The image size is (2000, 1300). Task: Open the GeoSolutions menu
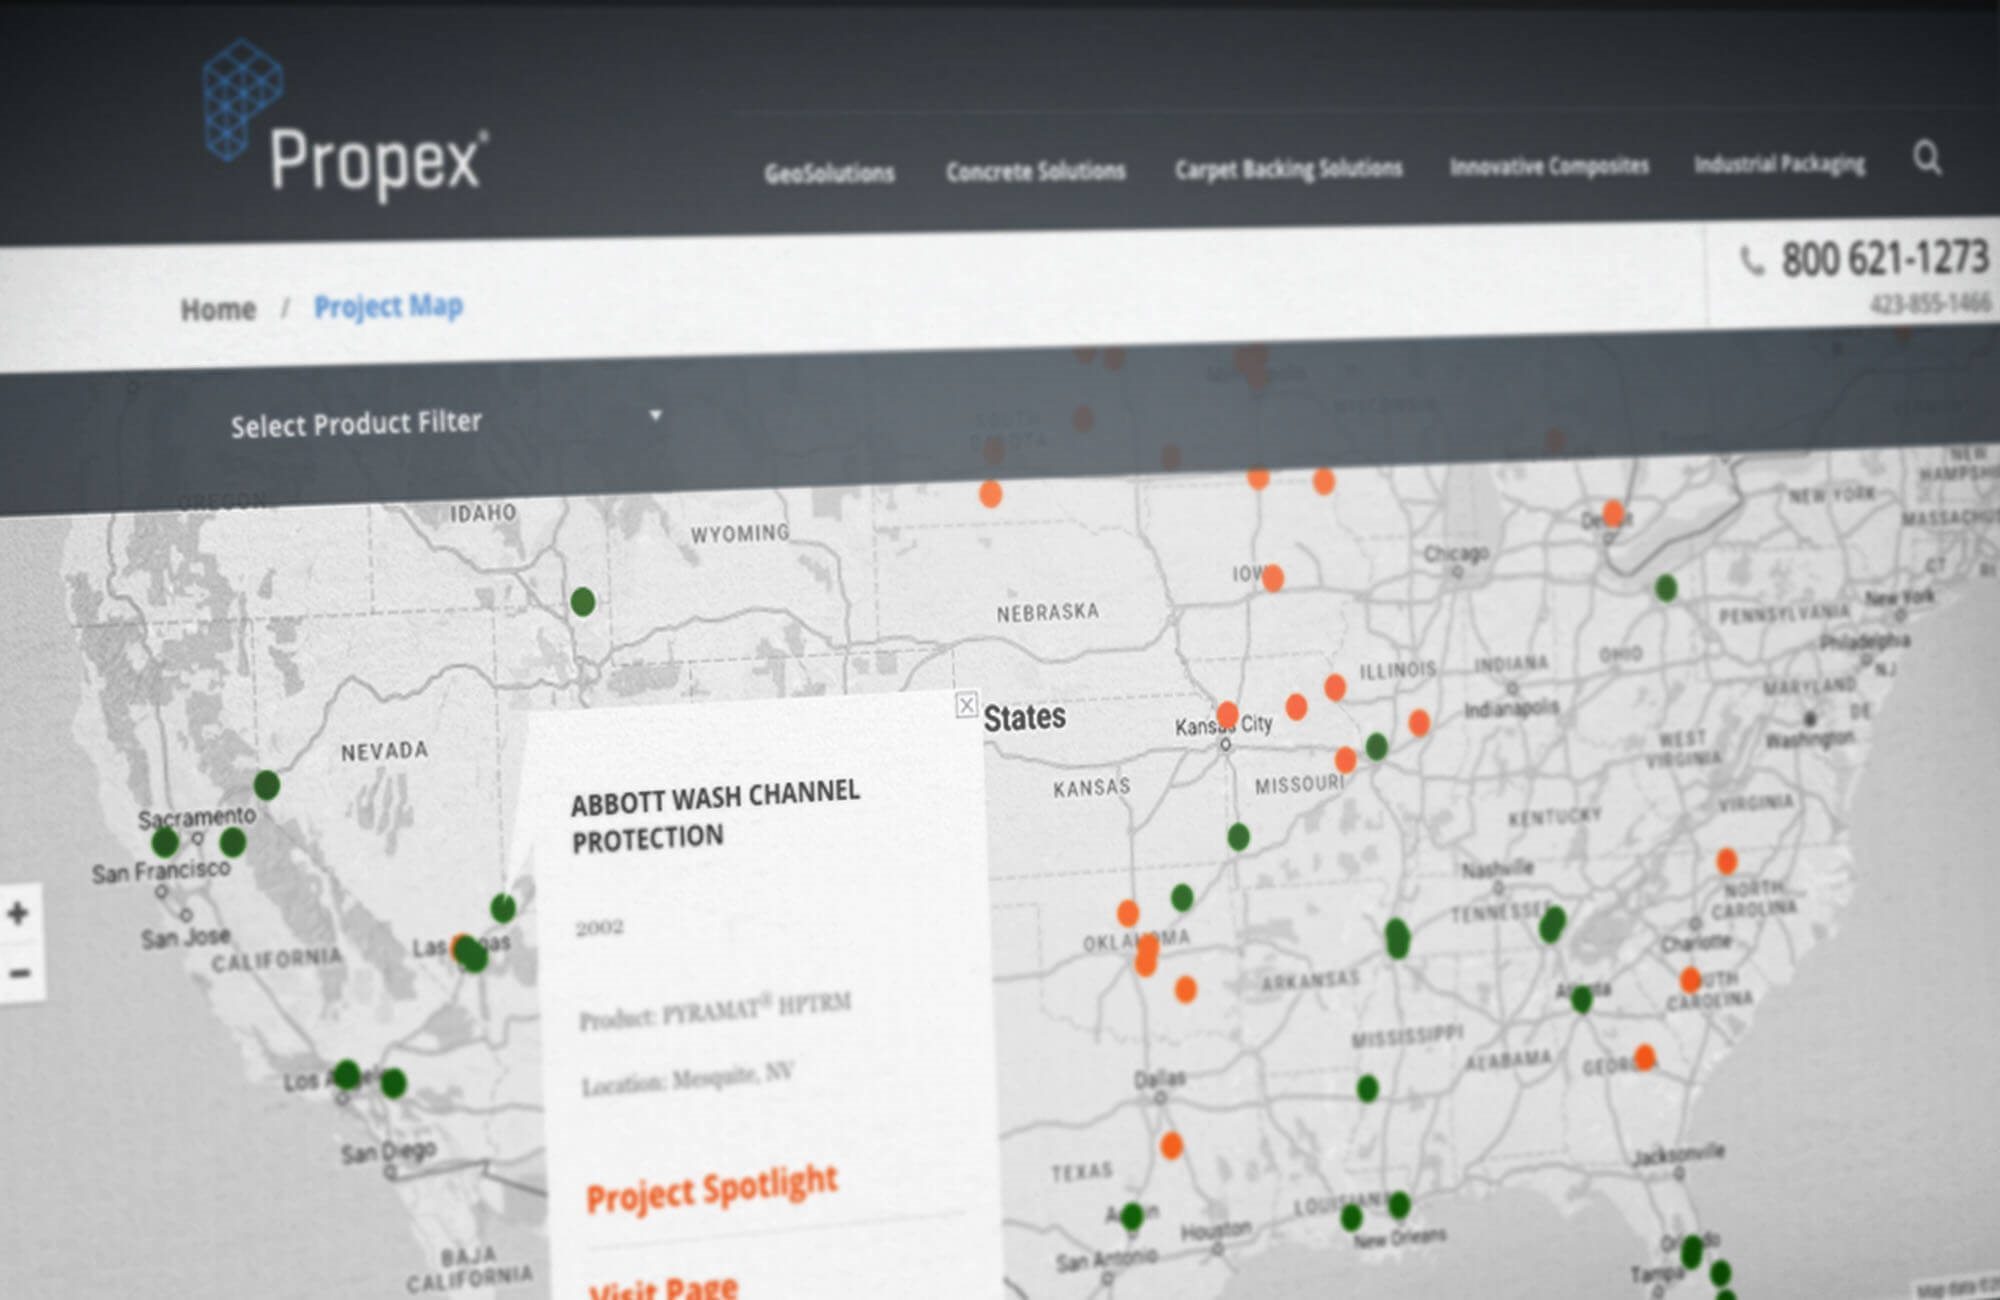(x=829, y=173)
